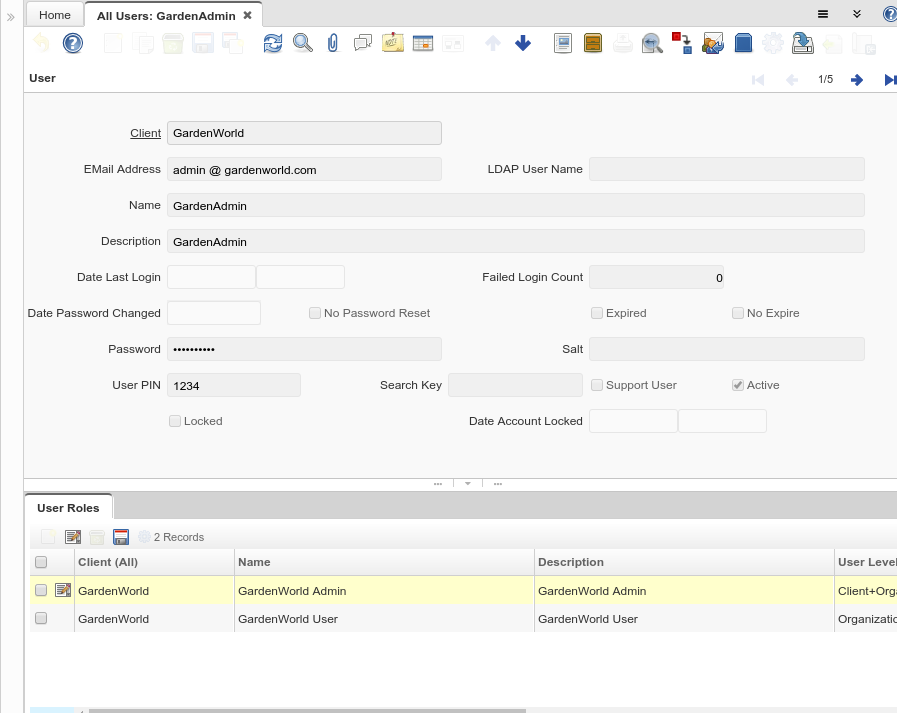Image resolution: width=897 pixels, height=713 pixels.
Task: Click the Name input field
Action: 515,205
